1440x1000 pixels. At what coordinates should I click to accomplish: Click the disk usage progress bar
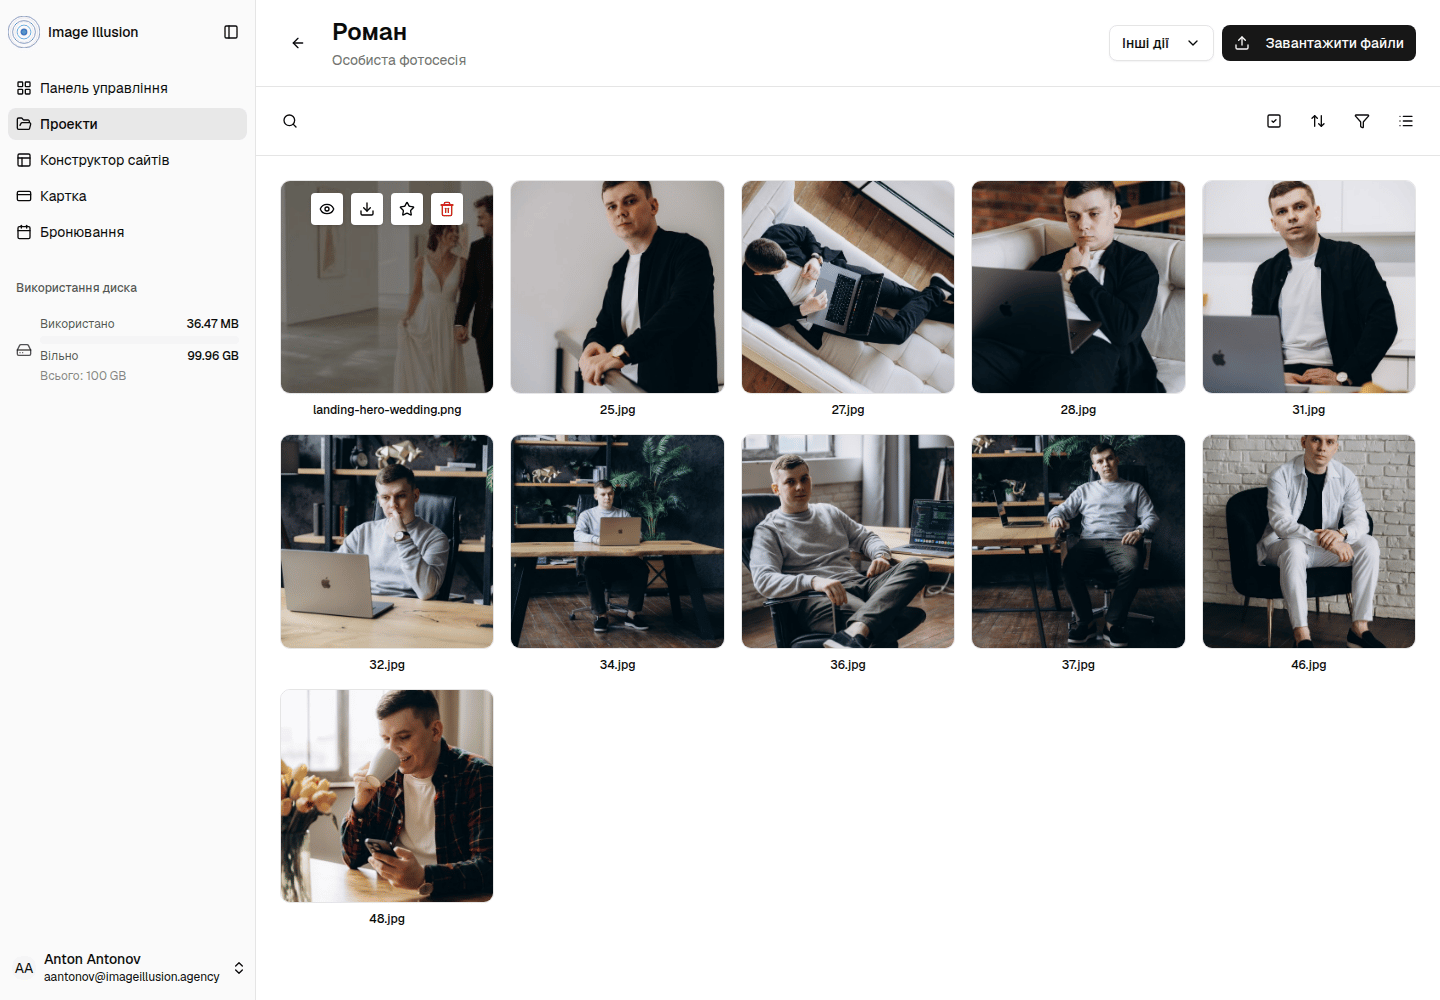coord(139,342)
